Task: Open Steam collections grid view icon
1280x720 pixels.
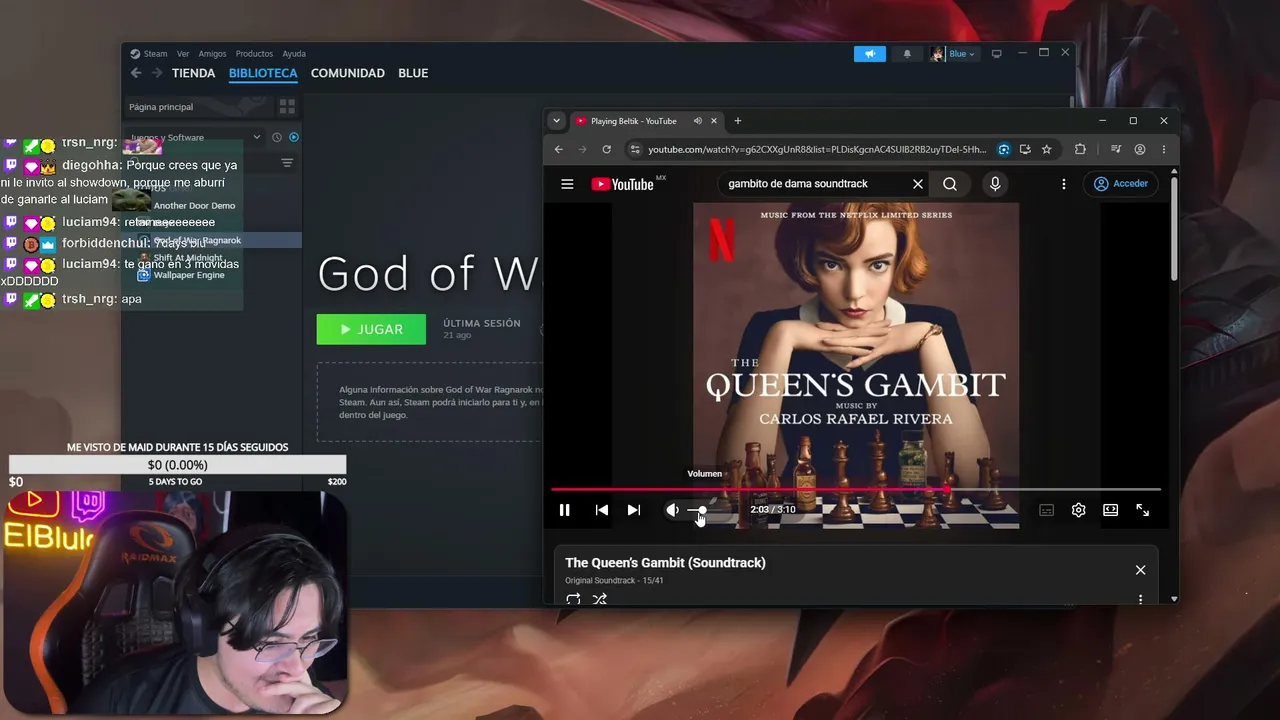Action: (x=287, y=107)
